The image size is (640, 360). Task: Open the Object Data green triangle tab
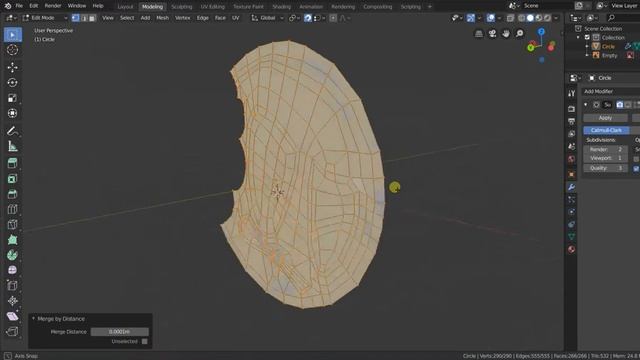(571, 237)
